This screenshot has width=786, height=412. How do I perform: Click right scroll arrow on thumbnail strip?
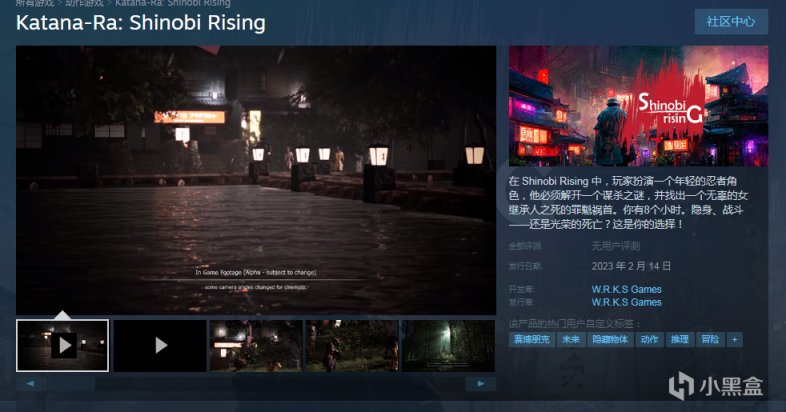coord(481,383)
